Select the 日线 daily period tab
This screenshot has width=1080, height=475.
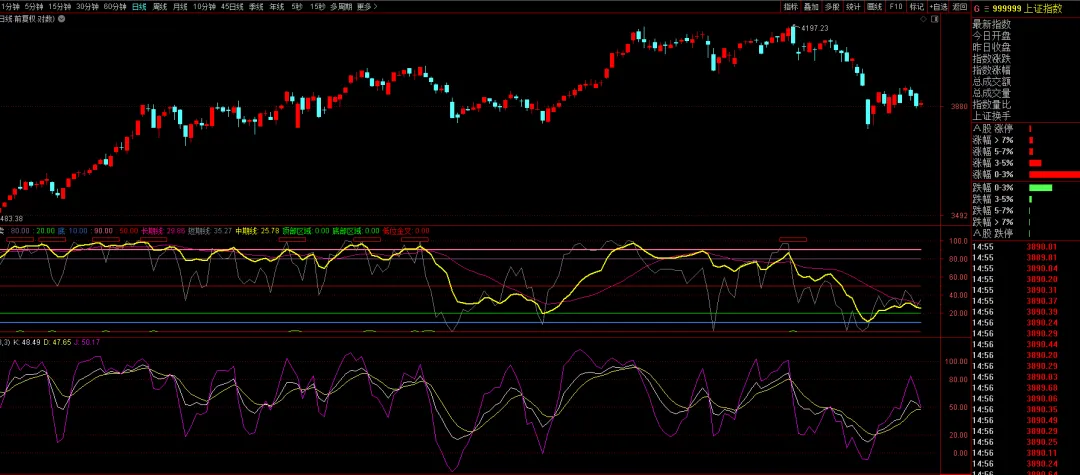(x=139, y=6)
